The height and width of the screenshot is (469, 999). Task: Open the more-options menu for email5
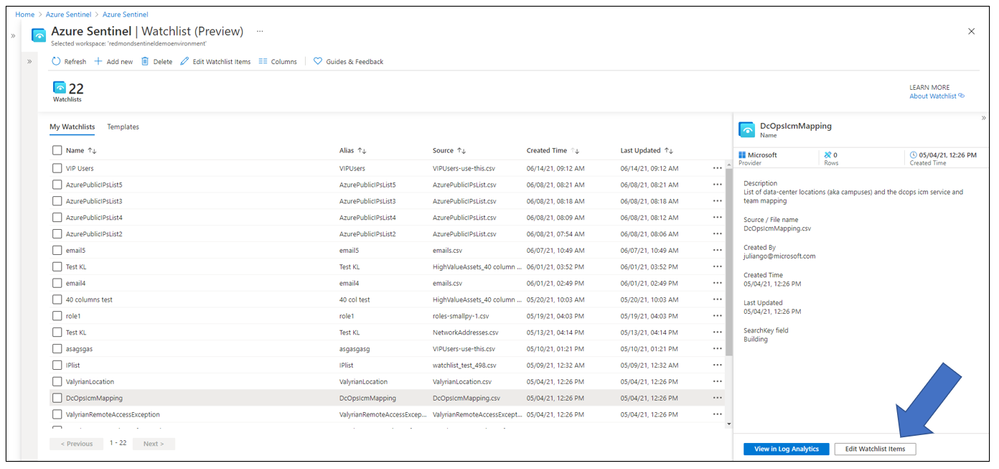[x=718, y=250]
